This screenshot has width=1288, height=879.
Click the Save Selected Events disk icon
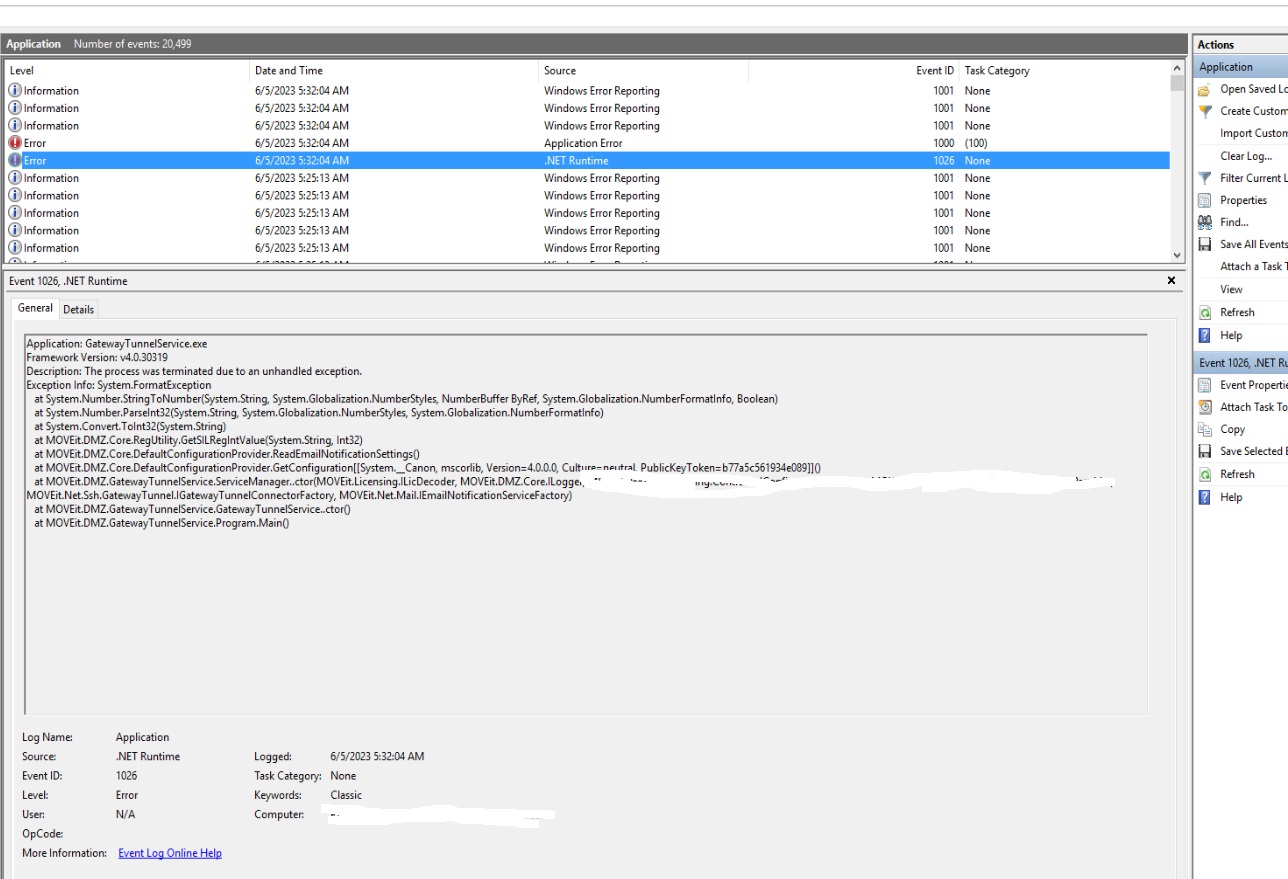(1205, 451)
